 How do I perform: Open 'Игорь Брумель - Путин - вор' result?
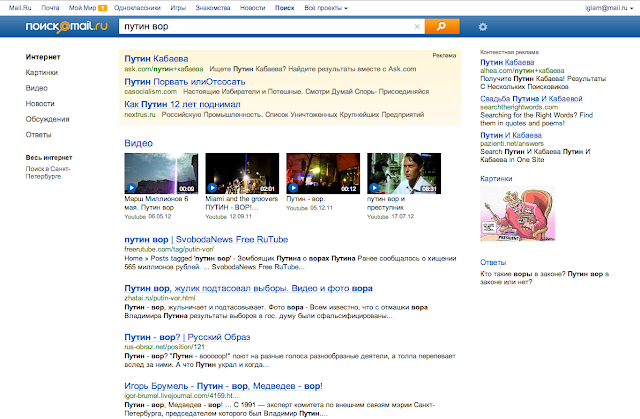click(x=223, y=386)
